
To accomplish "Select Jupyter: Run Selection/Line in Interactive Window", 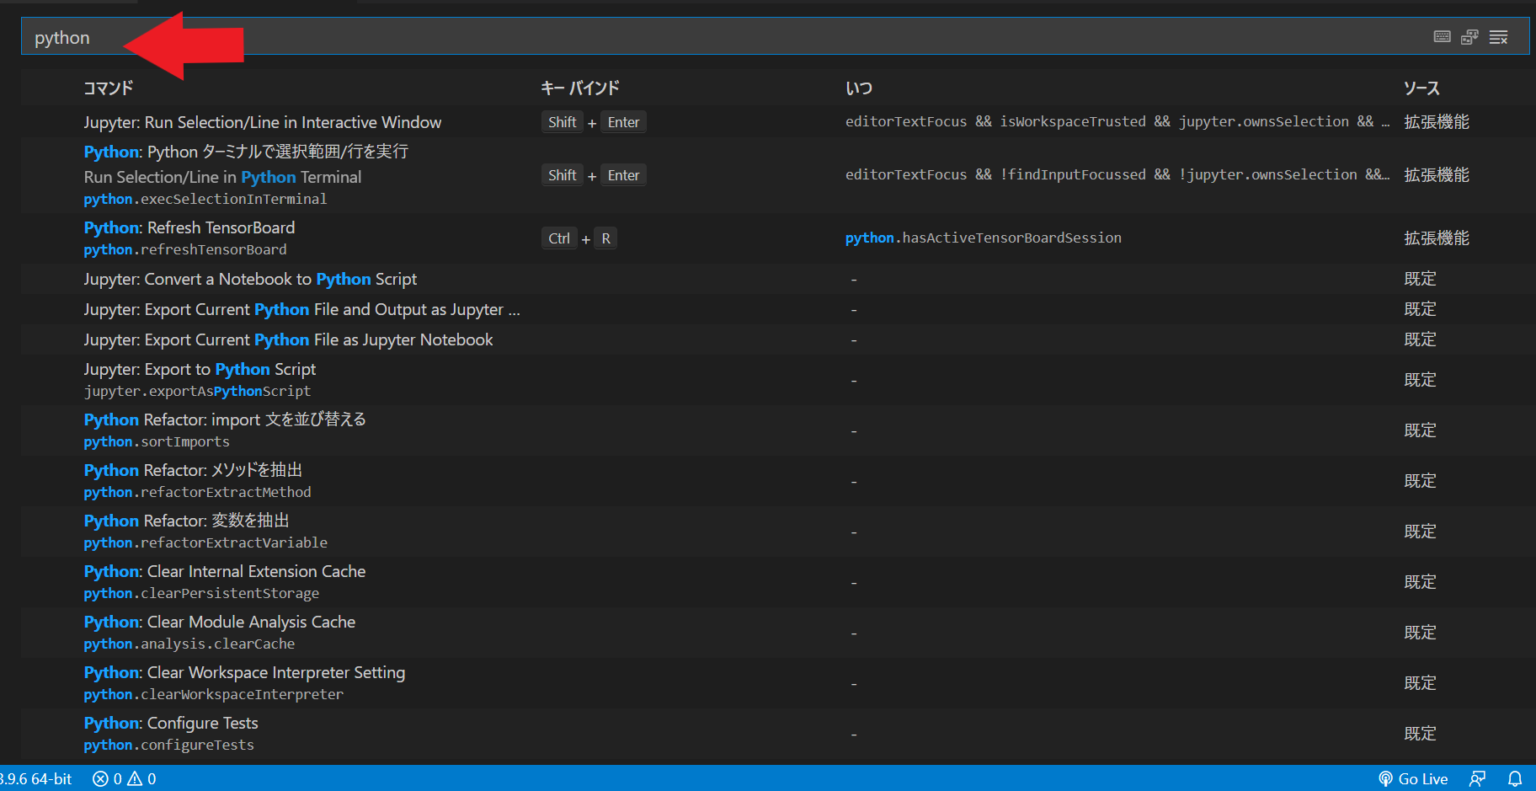I will 262,122.
